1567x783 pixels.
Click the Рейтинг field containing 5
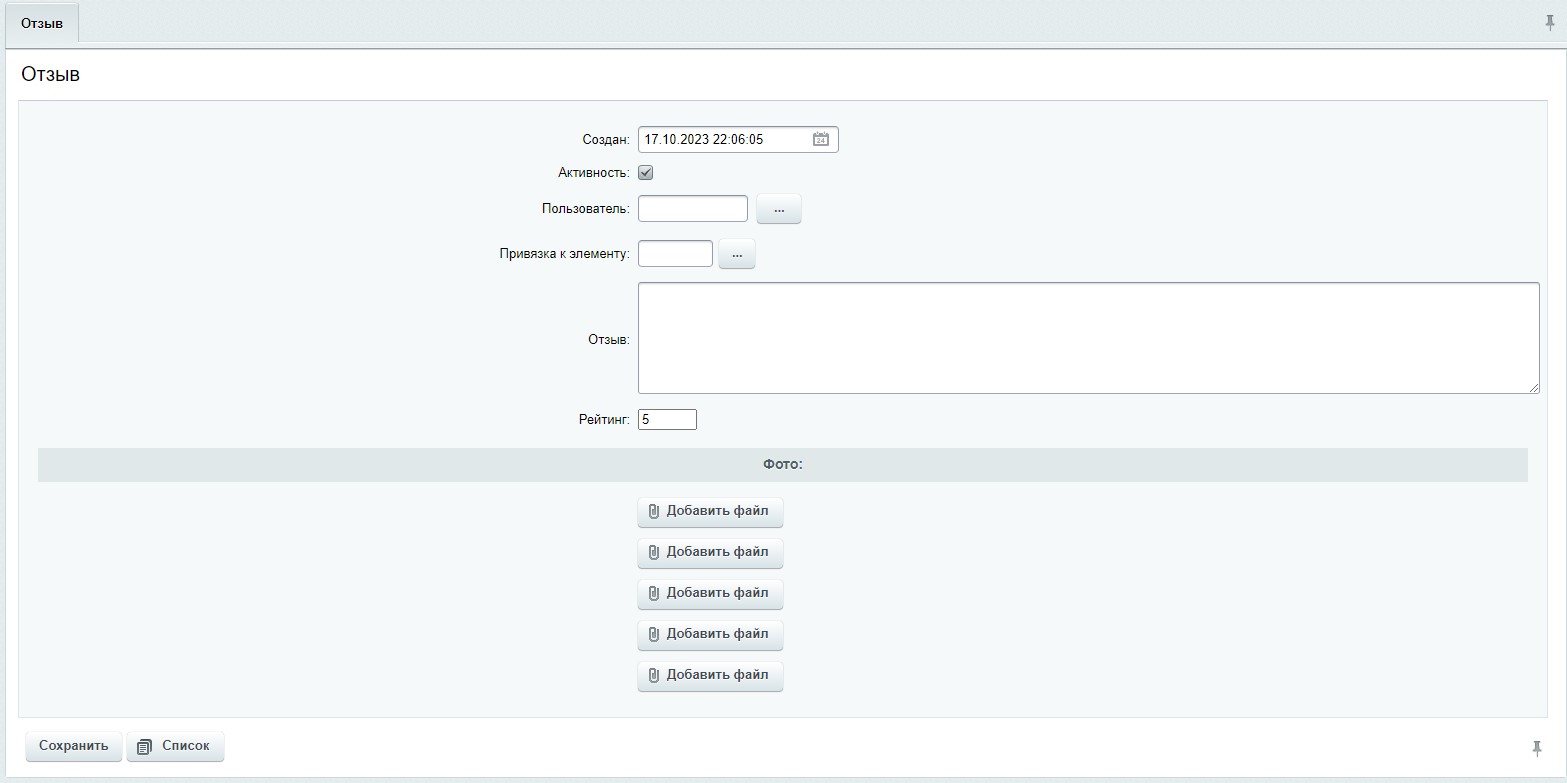point(667,420)
